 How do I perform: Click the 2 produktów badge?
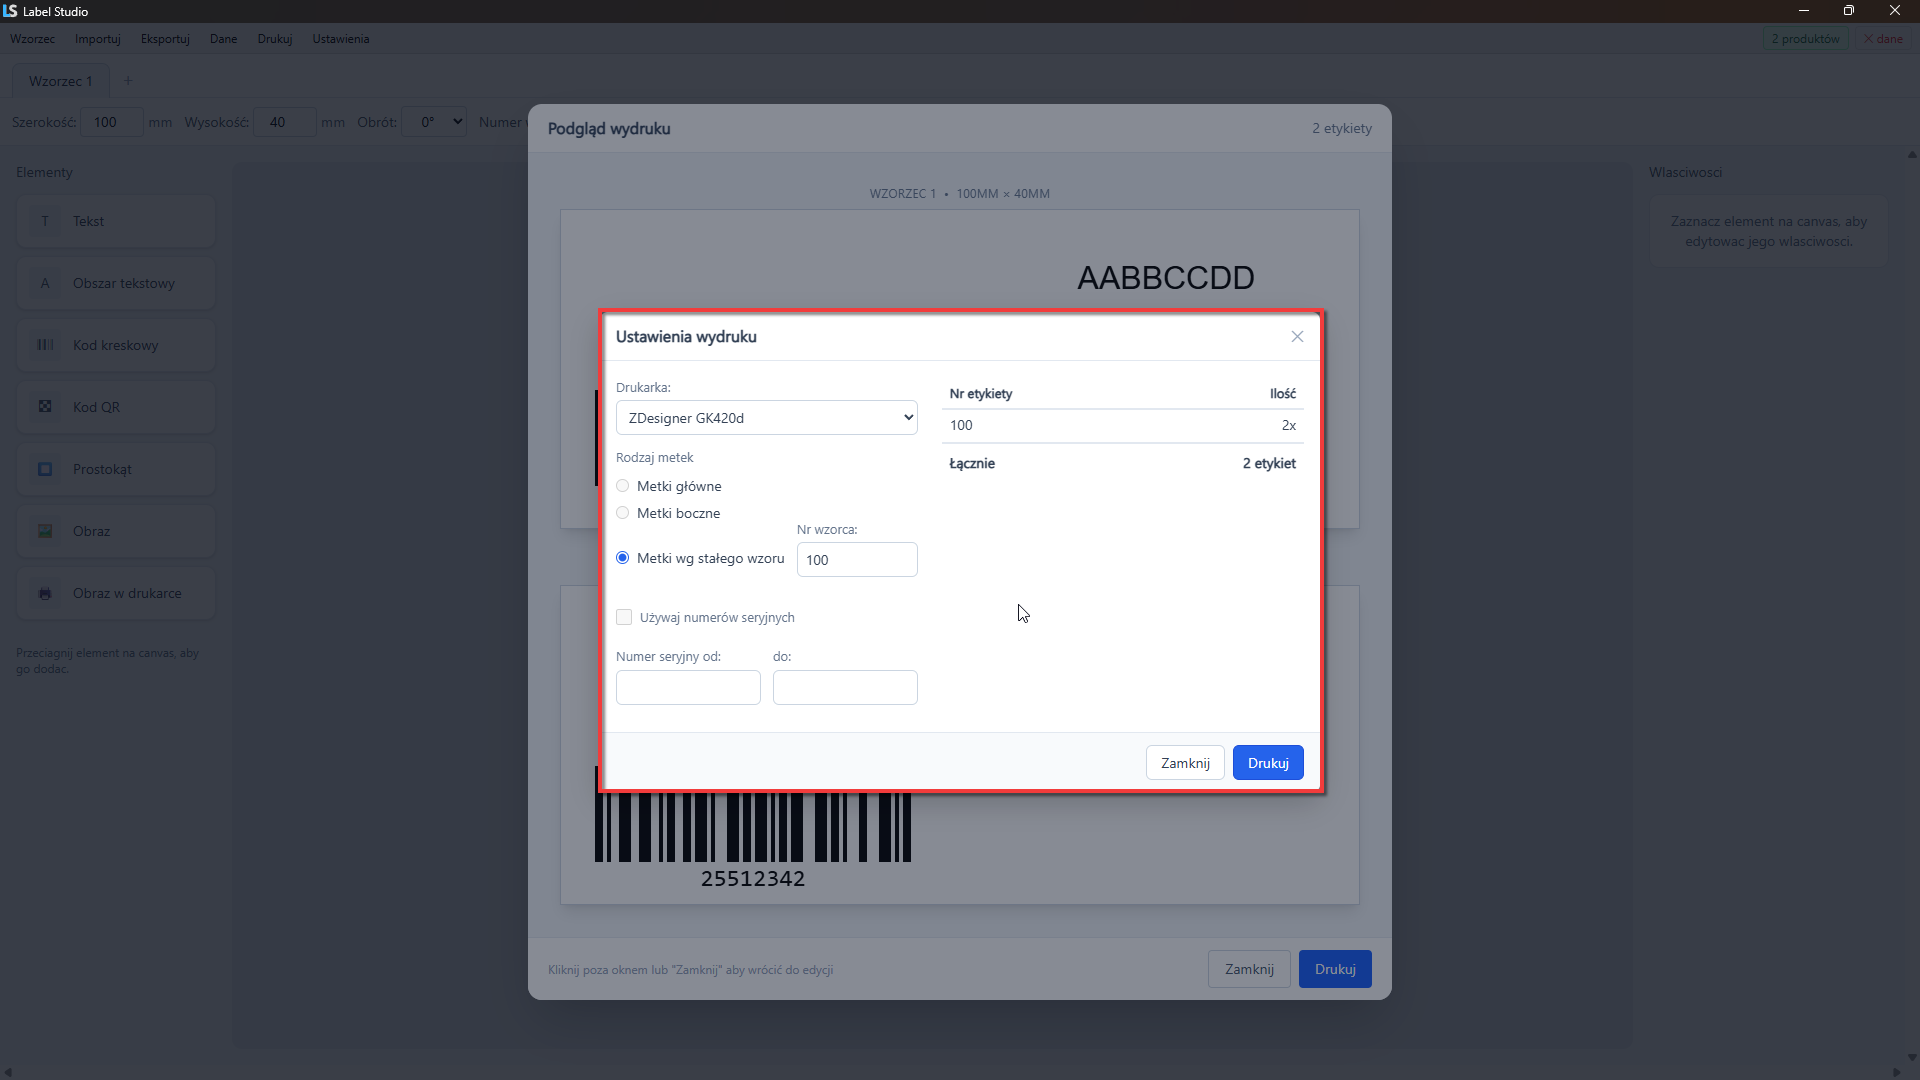(x=1805, y=39)
